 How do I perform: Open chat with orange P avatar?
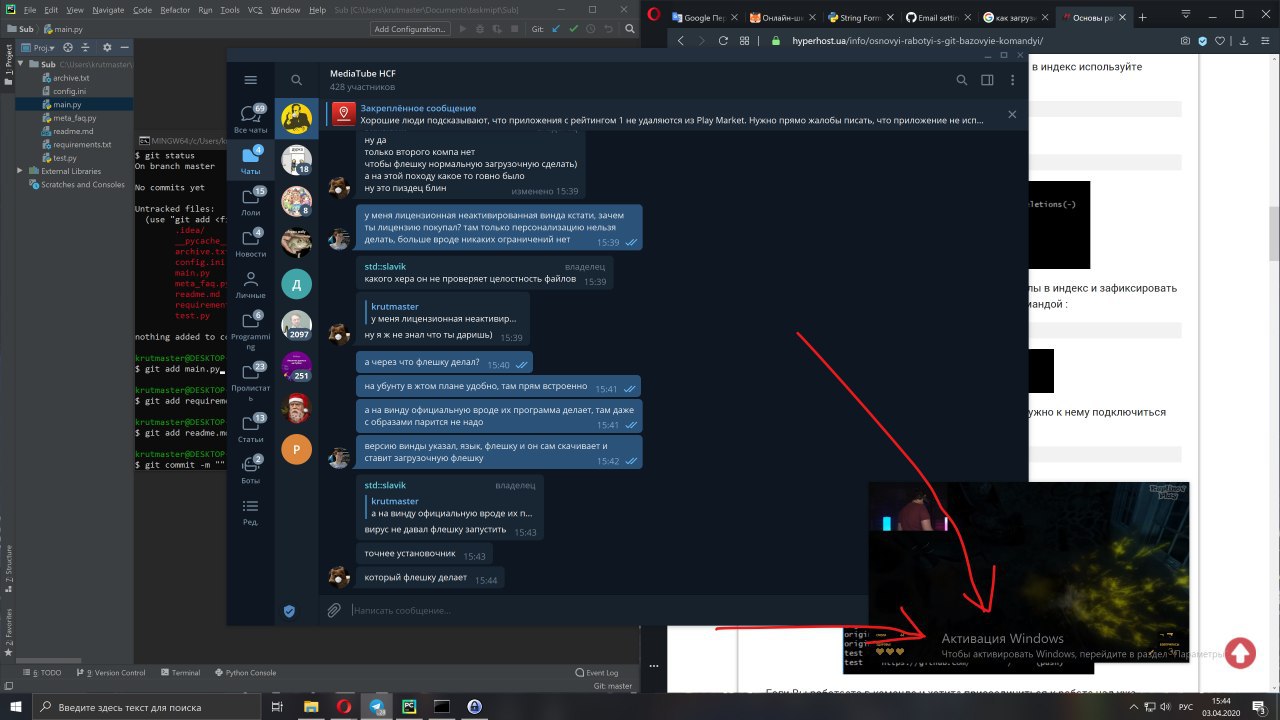pyautogui.click(x=296, y=449)
